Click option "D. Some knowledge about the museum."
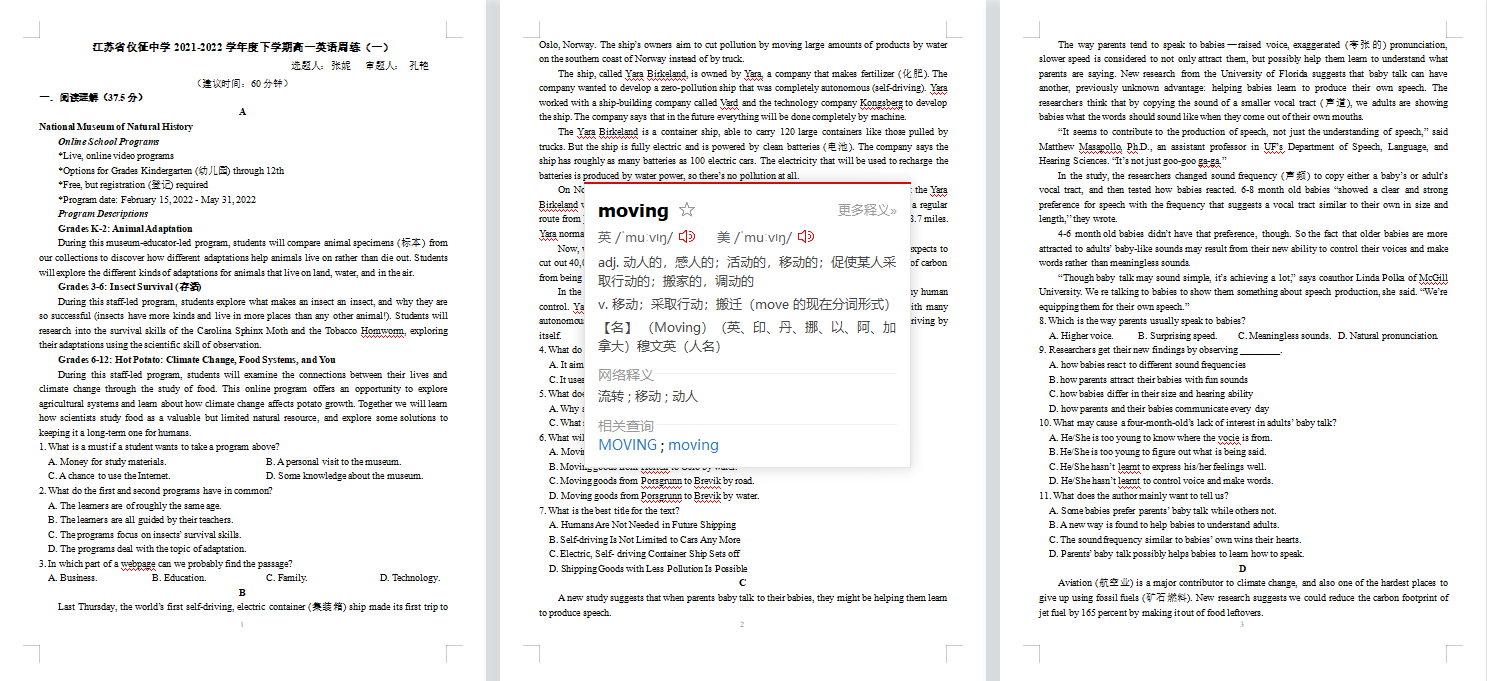Screen dimensions: 1487x681 coord(345,476)
